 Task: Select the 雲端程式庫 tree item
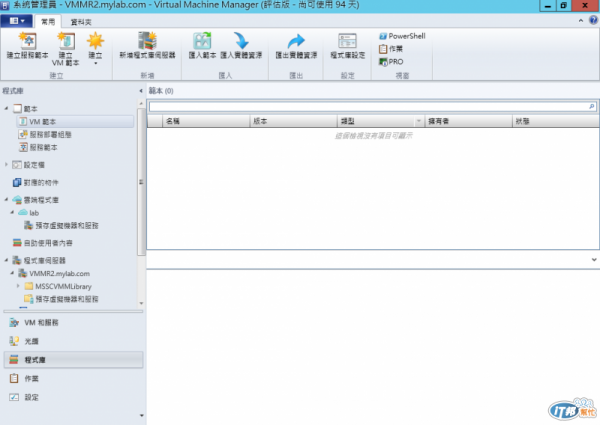[x=36, y=200]
